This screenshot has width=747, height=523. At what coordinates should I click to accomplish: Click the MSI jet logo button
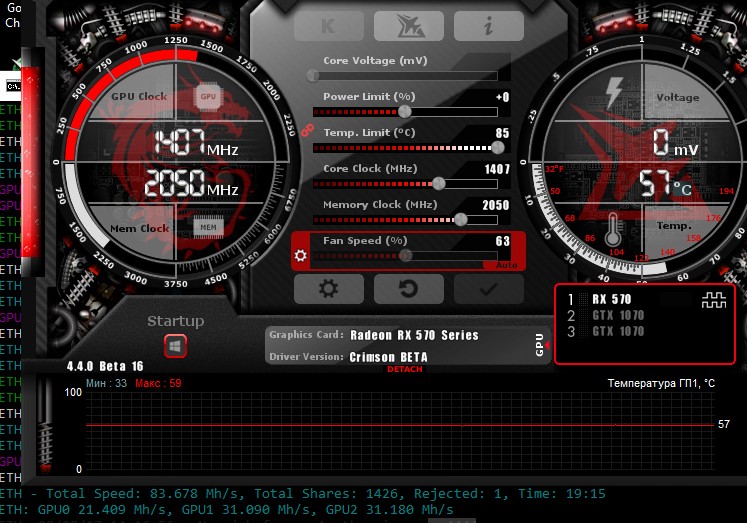click(409, 26)
